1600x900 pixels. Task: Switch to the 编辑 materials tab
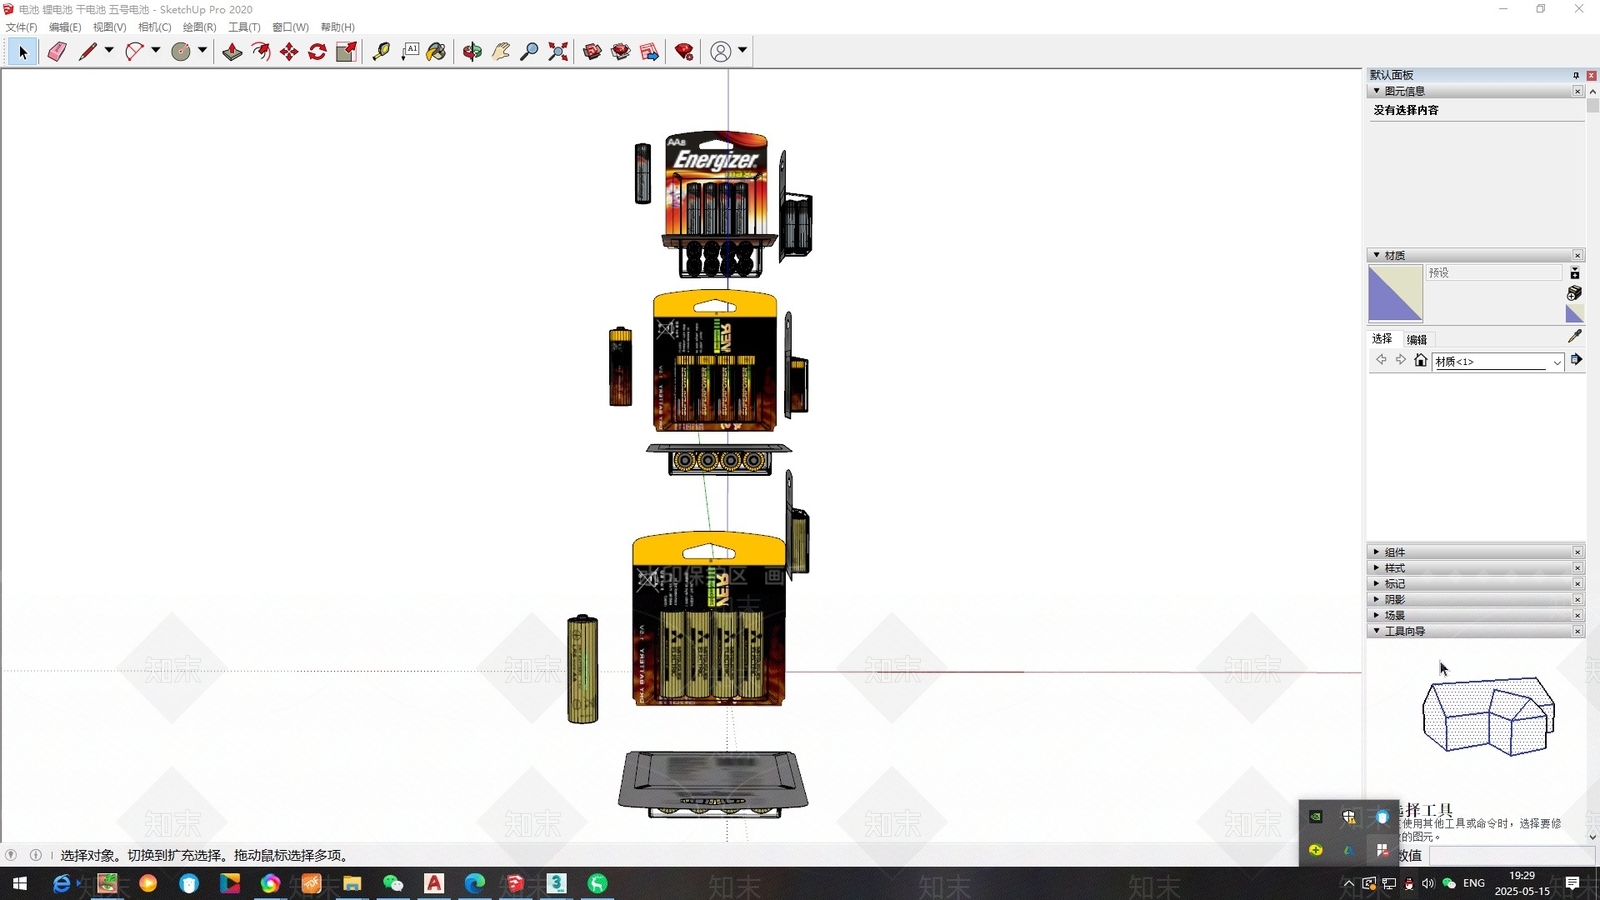1417,340
